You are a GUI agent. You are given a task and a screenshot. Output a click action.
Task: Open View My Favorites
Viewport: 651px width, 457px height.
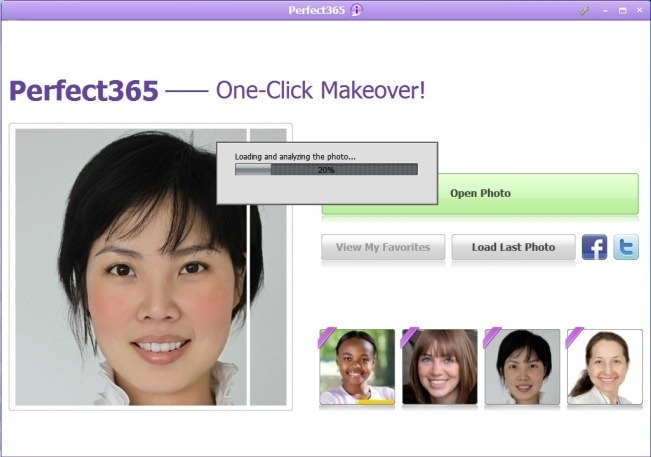coord(383,247)
